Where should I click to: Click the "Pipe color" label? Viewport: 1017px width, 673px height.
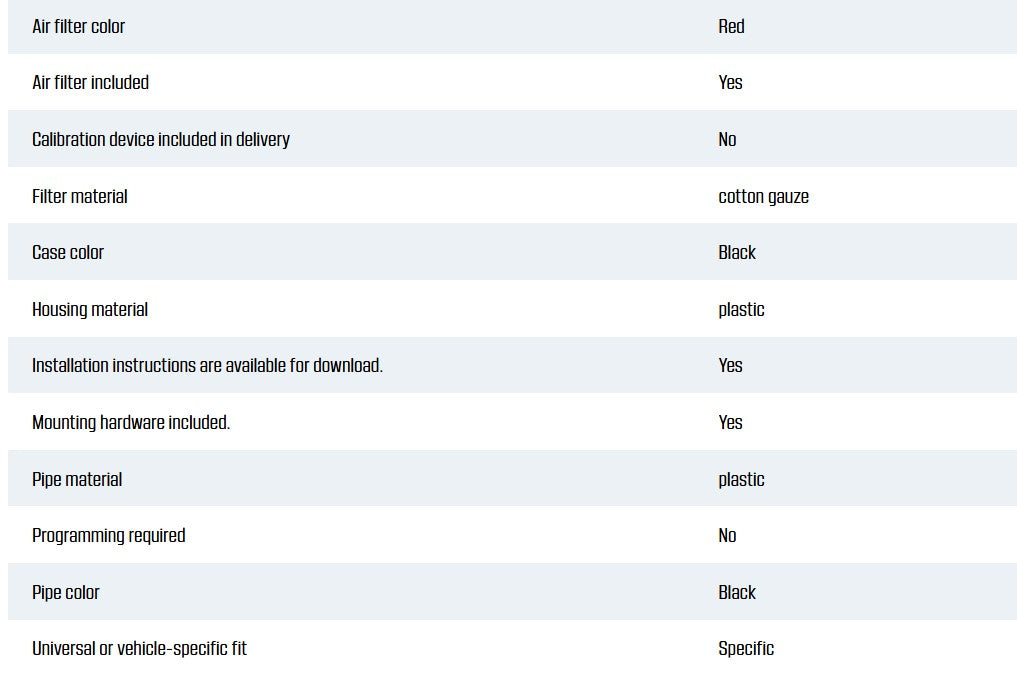(66, 593)
